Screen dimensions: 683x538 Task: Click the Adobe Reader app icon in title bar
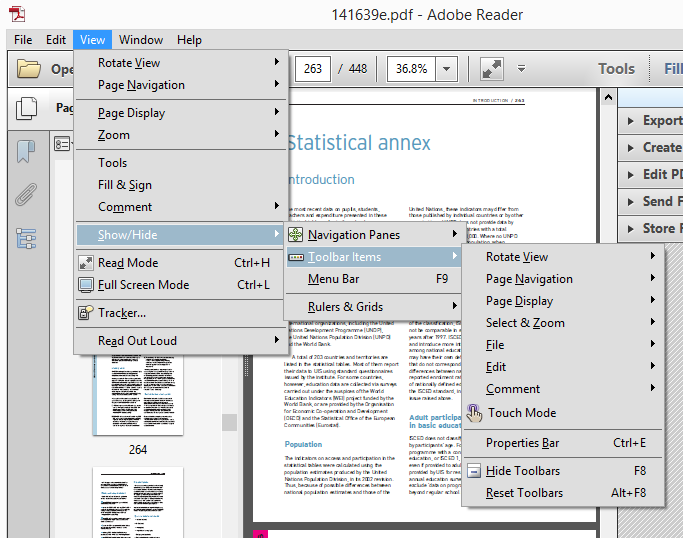click(x=17, y=14)
